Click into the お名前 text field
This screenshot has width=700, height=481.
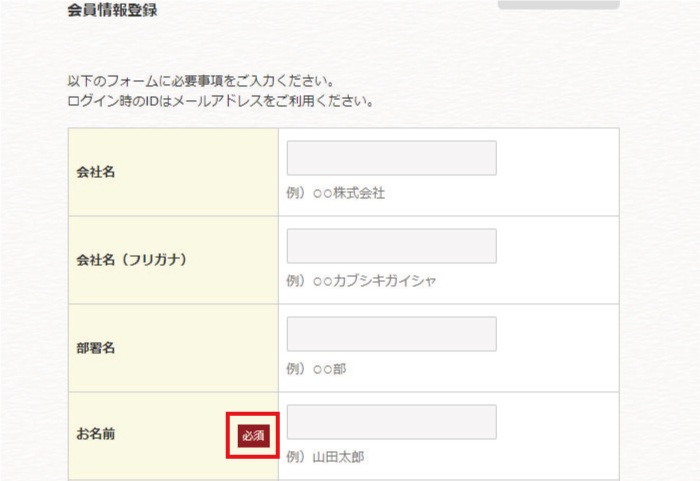click(391, 422)
